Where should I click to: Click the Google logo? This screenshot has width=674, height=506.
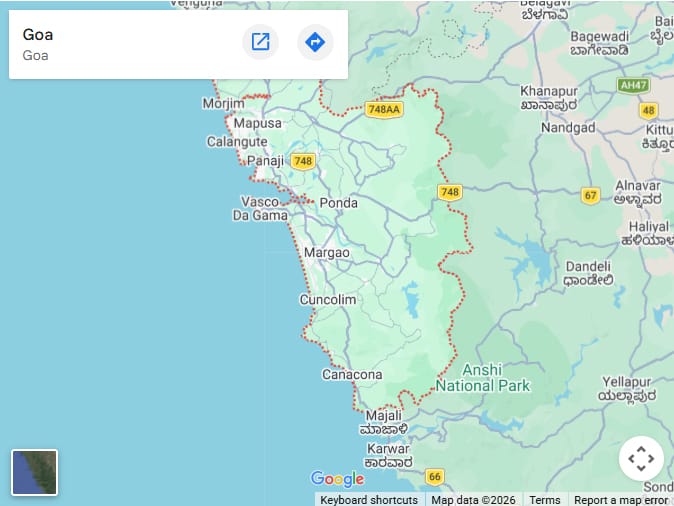pyautogui.click(x=337, y=478)
